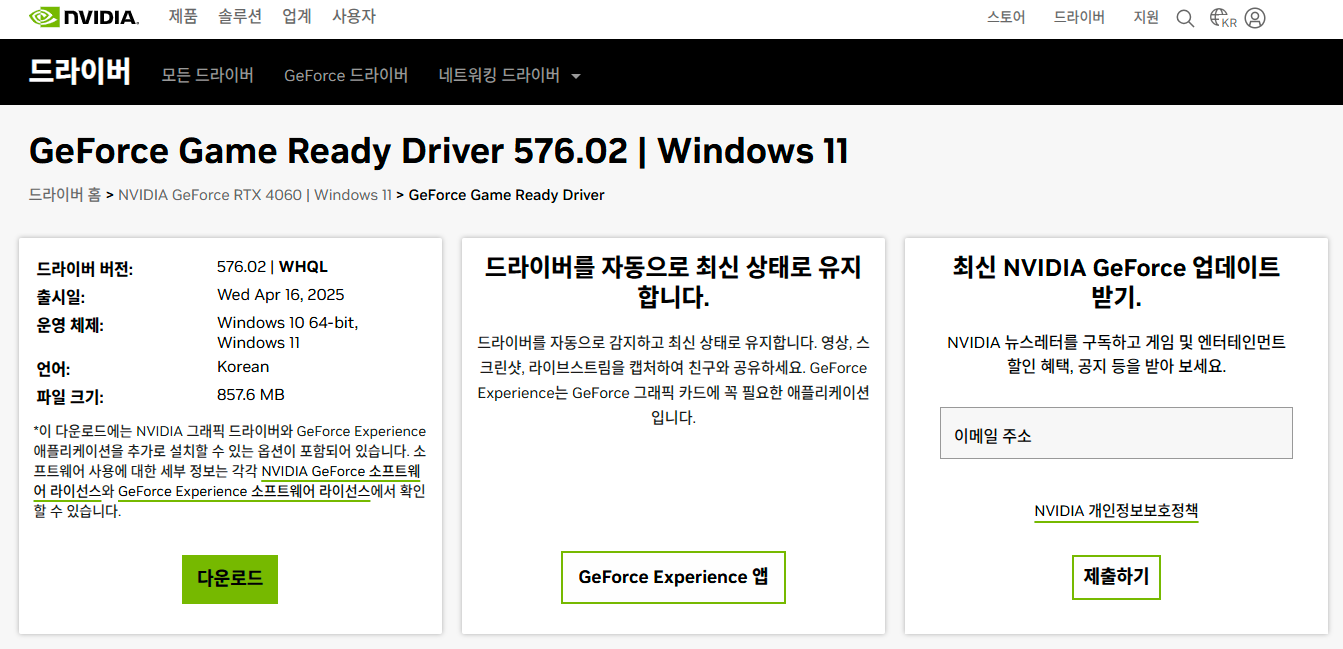The height and width of the screenshot is (649, 1343).
Task: Open the 사용자 menu
Action: point(354,17)
